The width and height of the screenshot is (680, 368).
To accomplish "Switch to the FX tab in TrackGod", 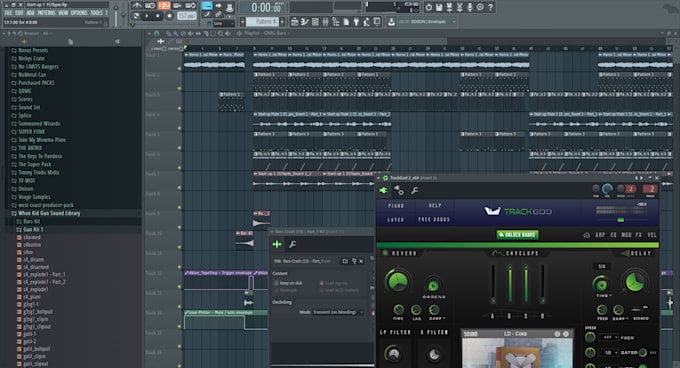I will [639, 235].
